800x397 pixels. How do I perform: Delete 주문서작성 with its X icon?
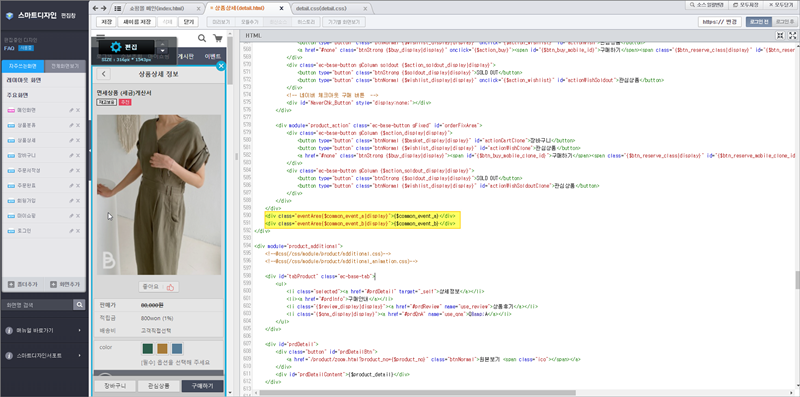coord(78,170)
